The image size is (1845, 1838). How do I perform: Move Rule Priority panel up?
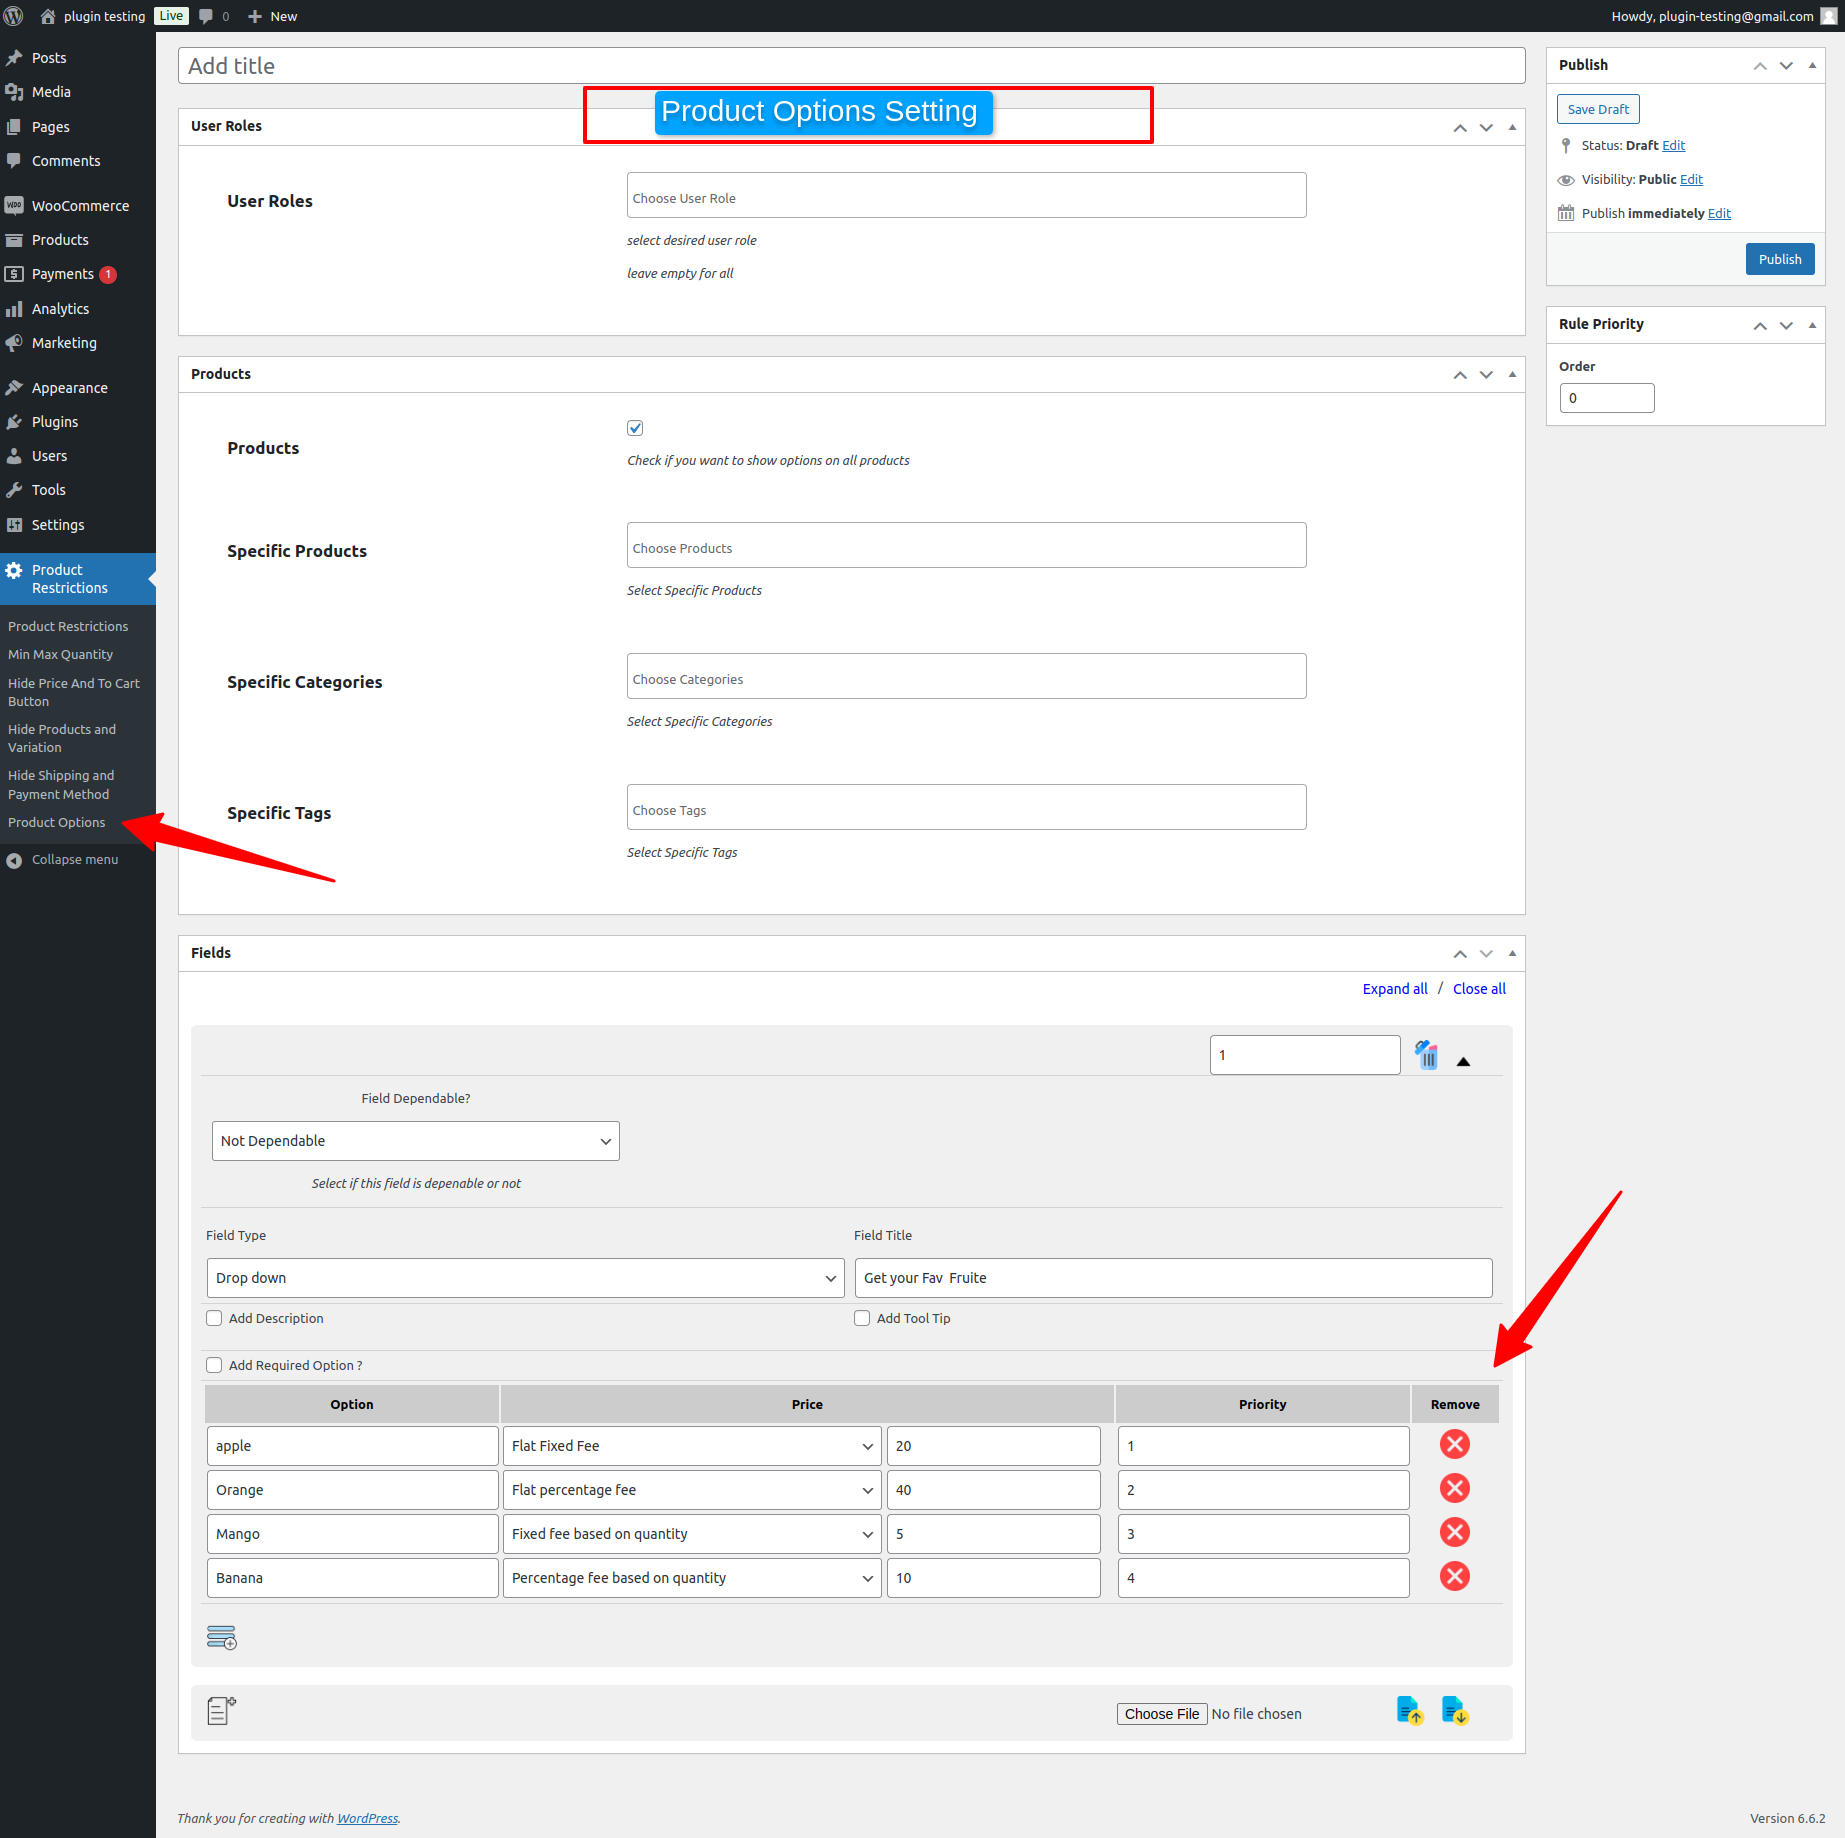point(1760,326)
